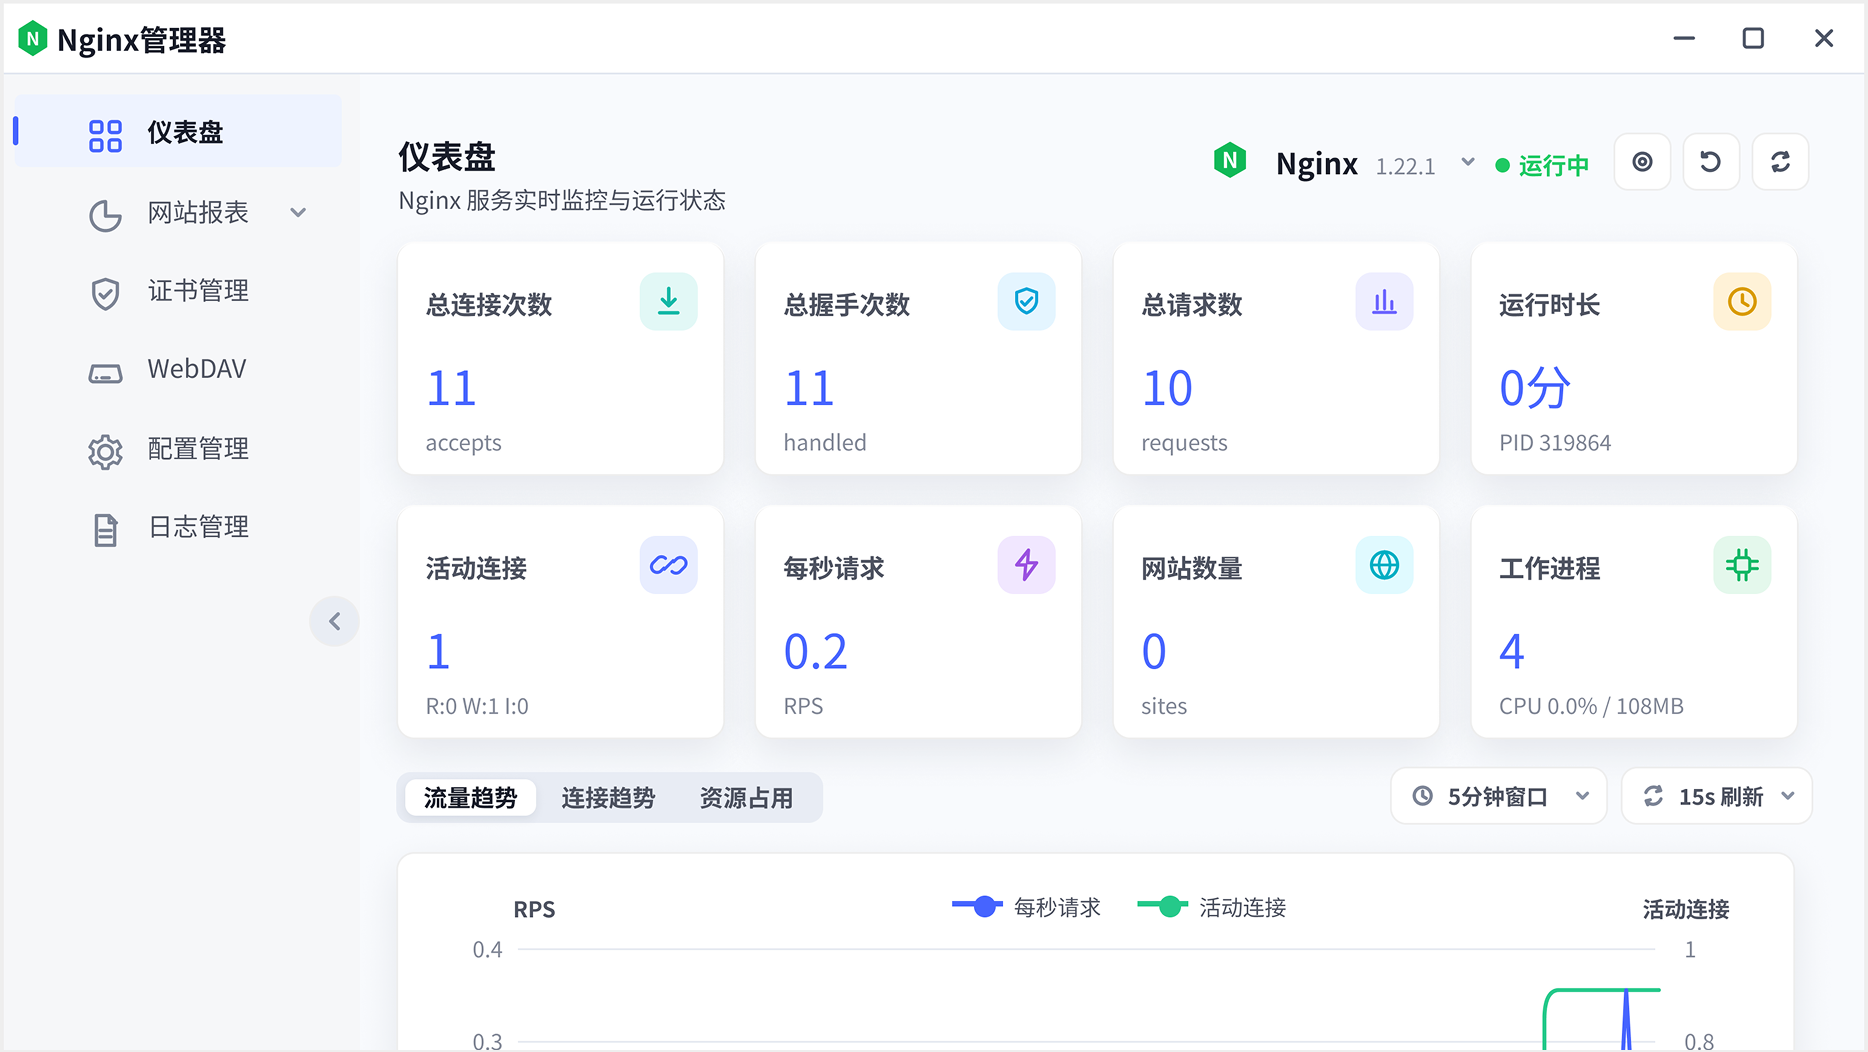This screenshot has height=1052, width=1868.
Task: Click the handled count value in 总握手次数 card
Action: click(x=809, y=388)
